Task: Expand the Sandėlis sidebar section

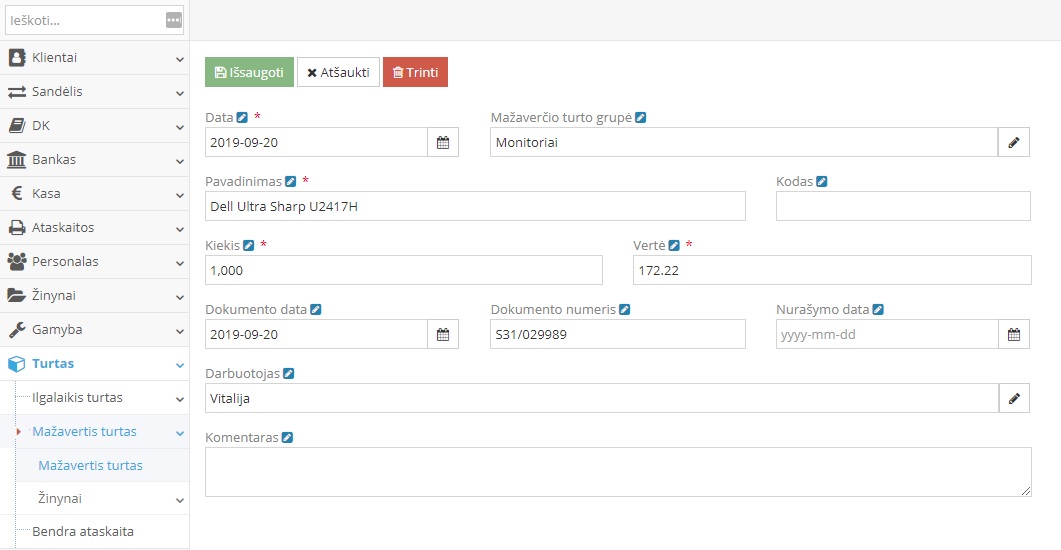Action: pyautogui.click(x=94, y=92)
